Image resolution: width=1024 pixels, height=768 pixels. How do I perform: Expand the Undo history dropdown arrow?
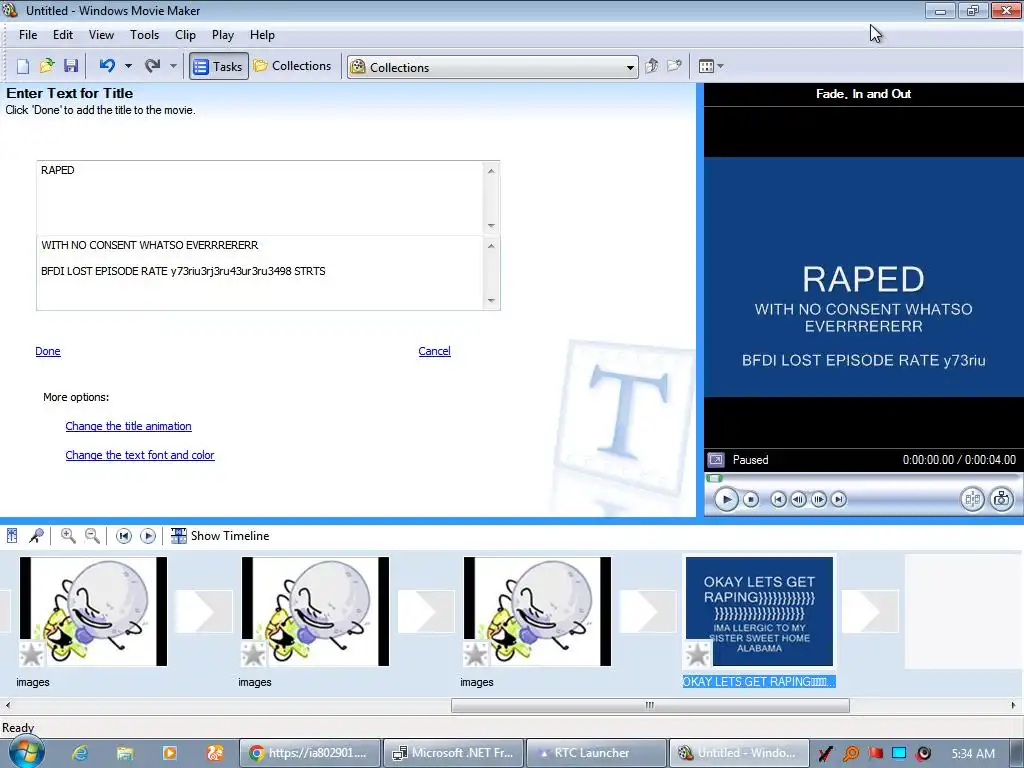(x=128, y=66)
